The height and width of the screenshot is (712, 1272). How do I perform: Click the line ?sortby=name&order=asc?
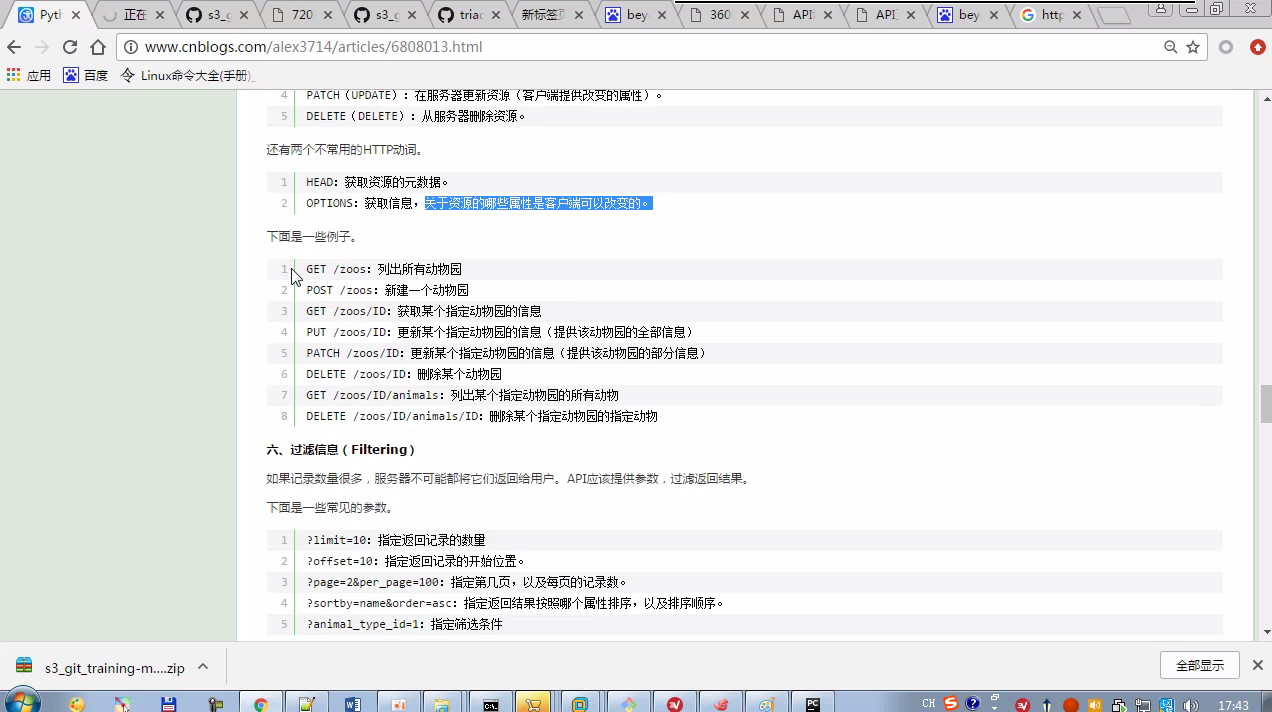pos(515,603)
